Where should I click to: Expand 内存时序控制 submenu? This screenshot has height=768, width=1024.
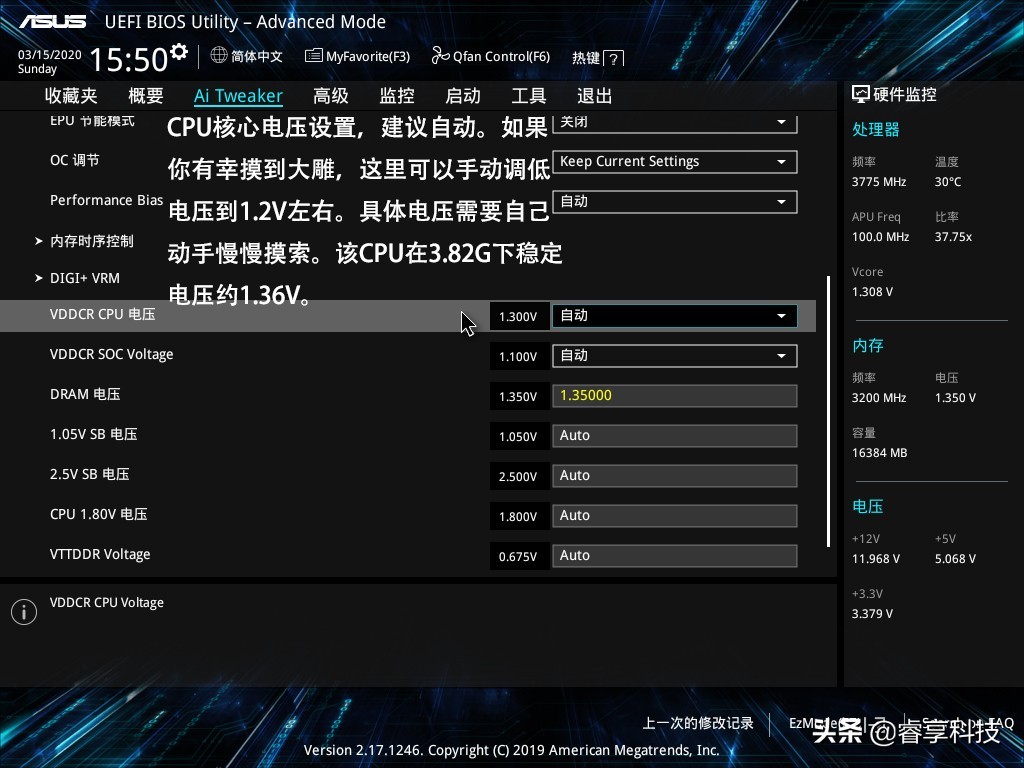(91, 241)
